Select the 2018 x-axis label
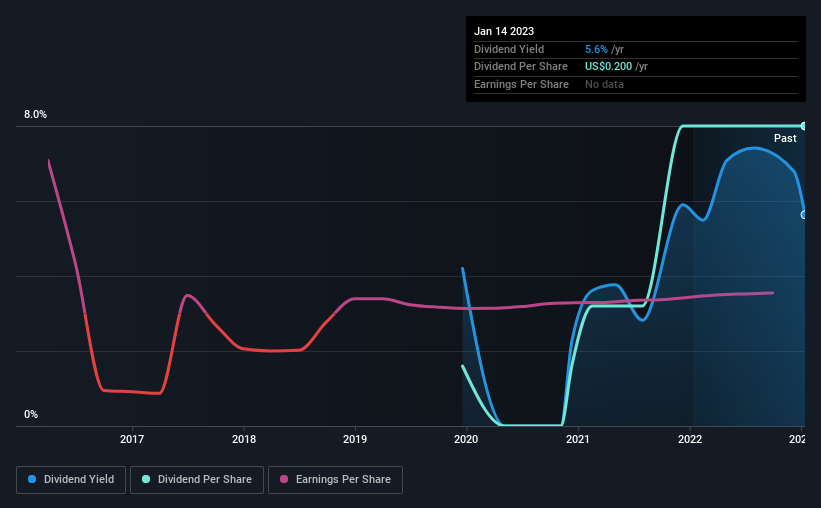 tap(244, 439)
